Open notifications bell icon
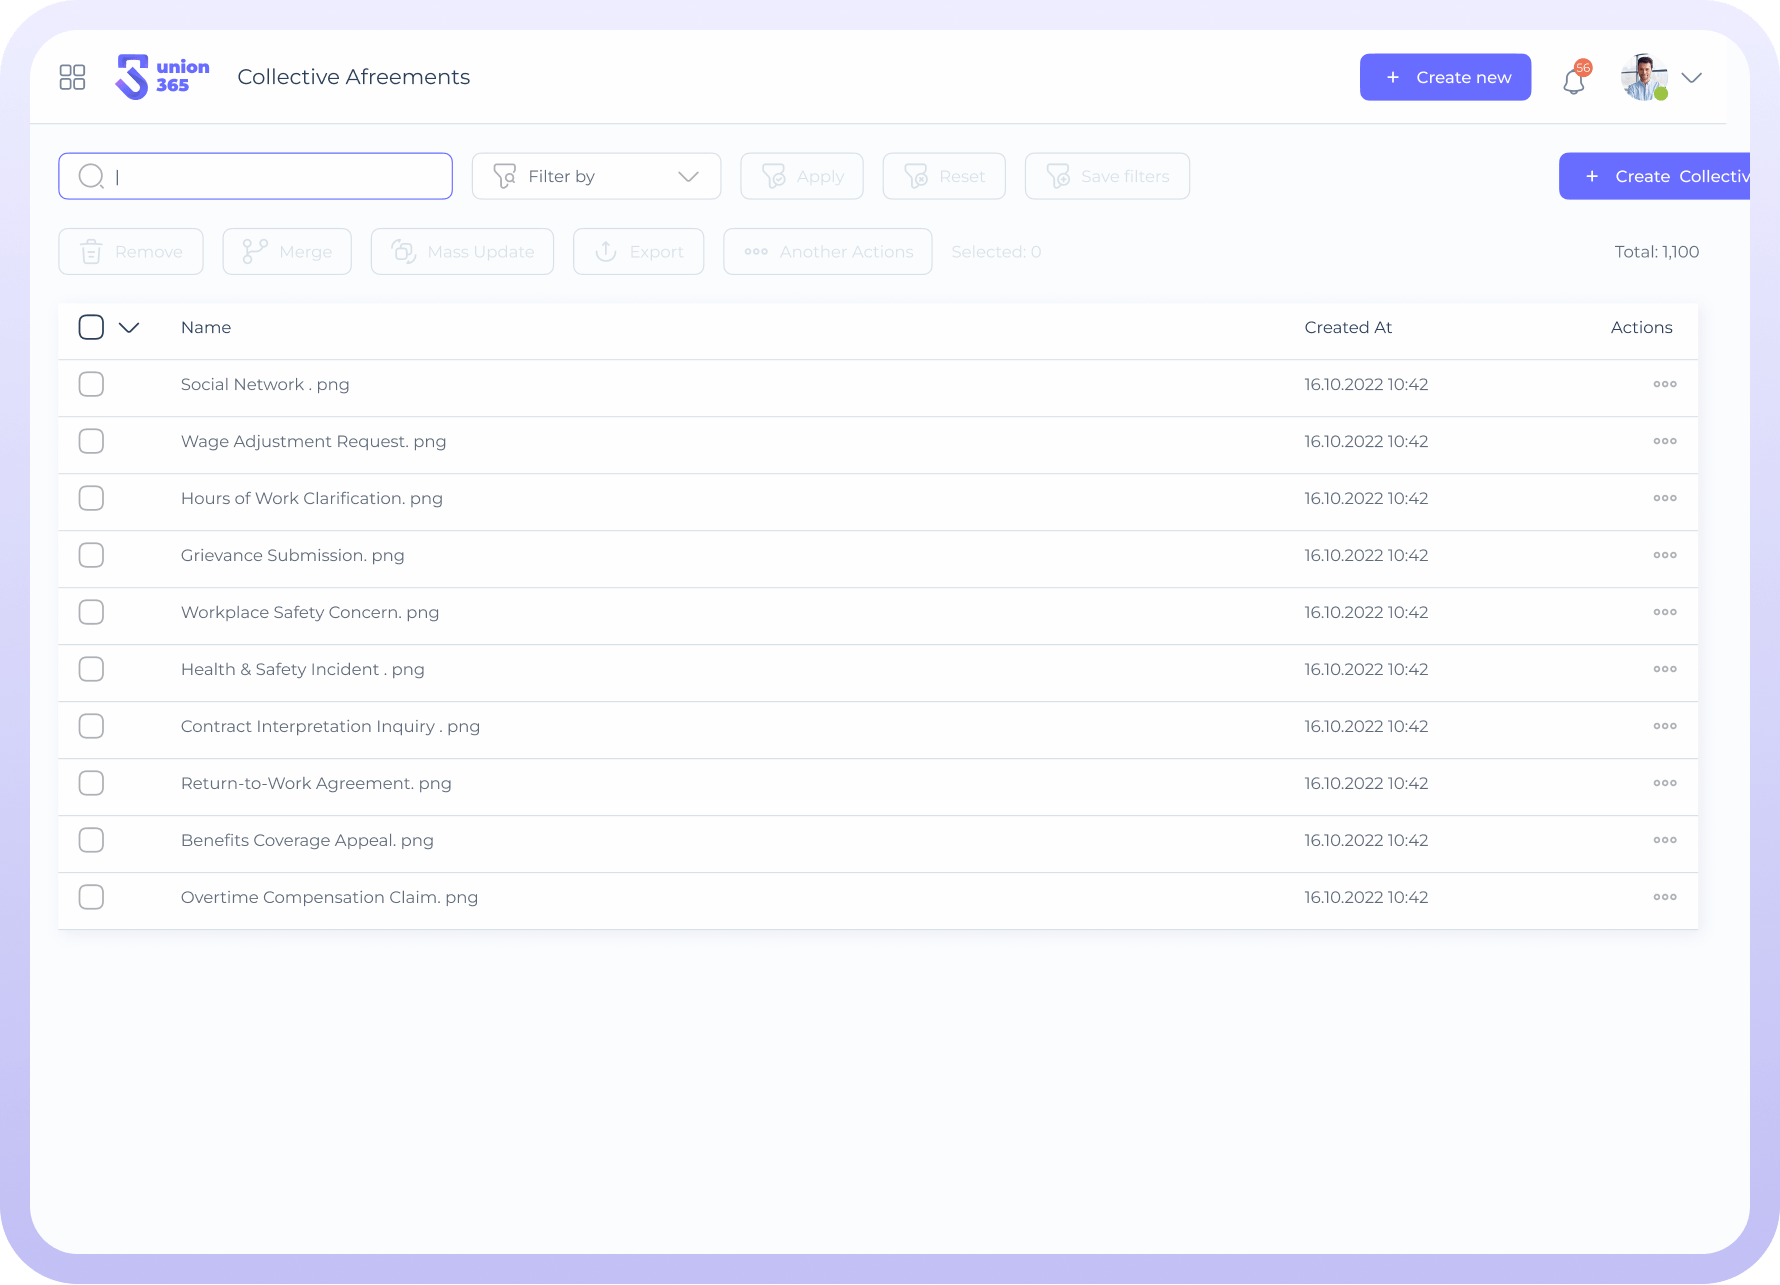Image resolution: width=1780 pixels, height=1285 pixels. pyautogui.click(x=1575, y=79)
